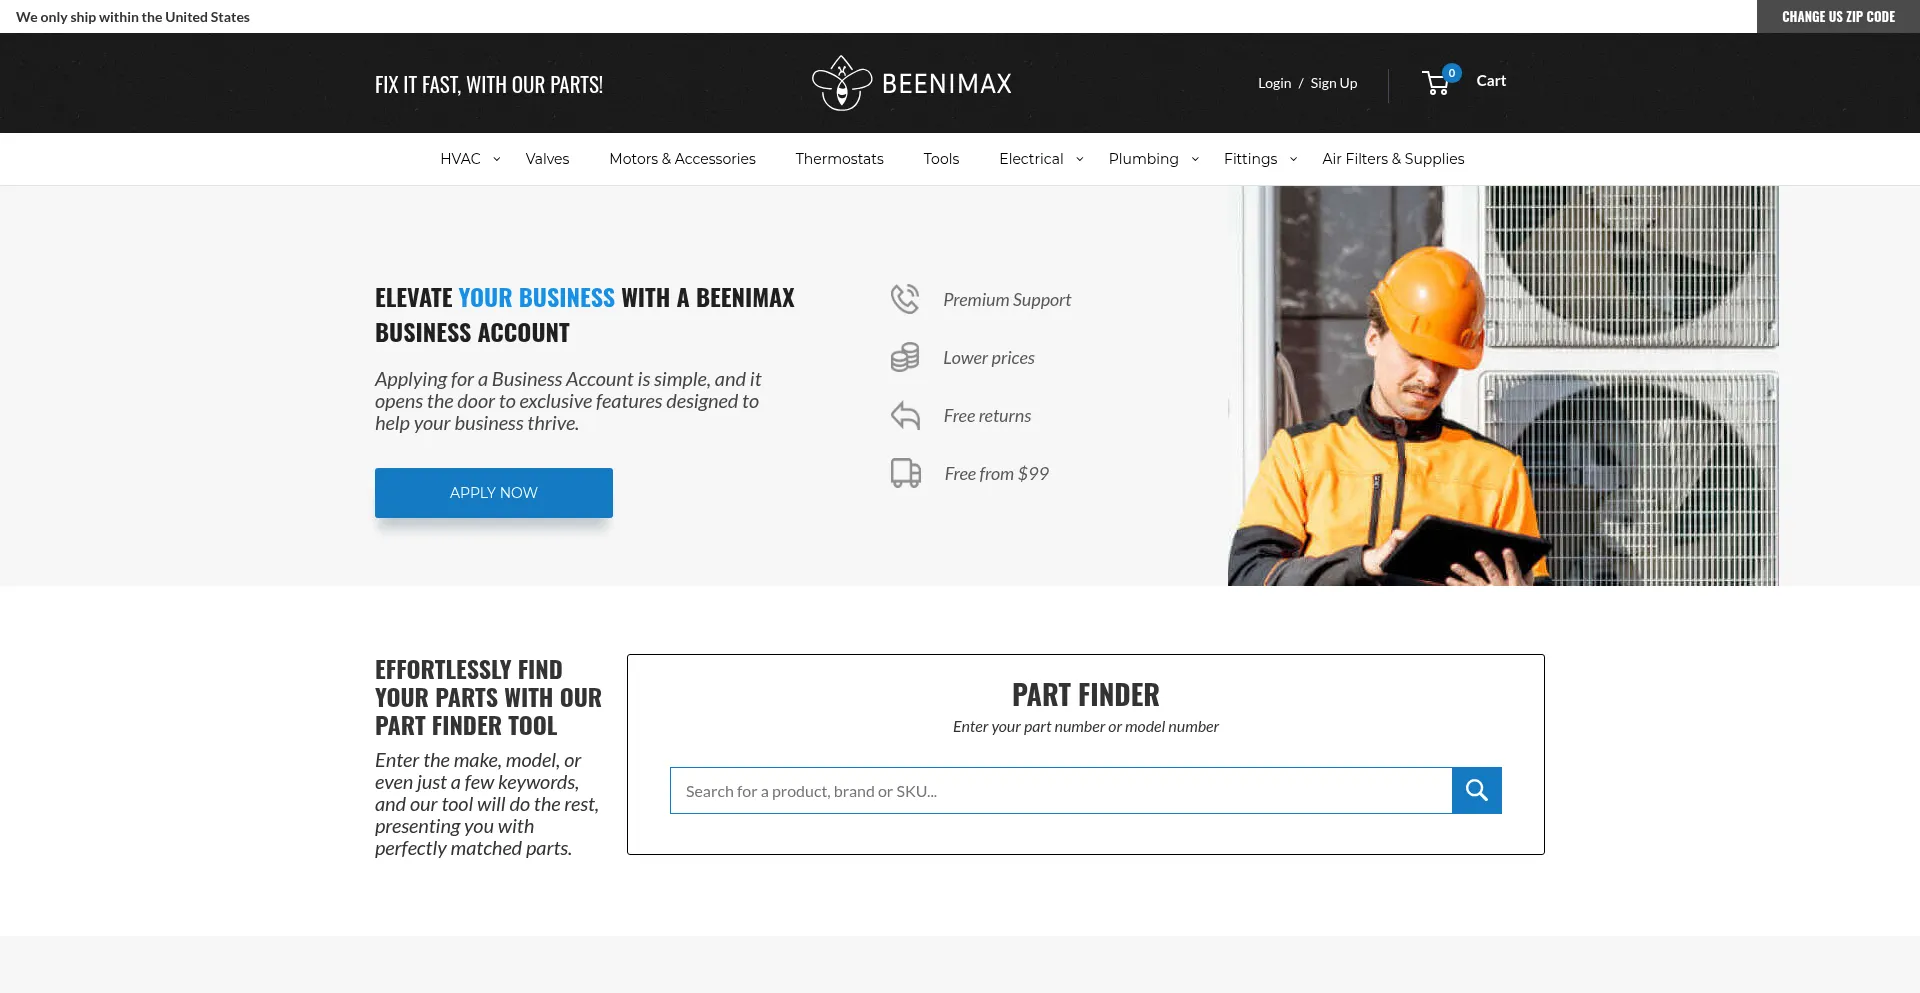The height and width of the screenshot is (993, 1920).
Task: Click 'We only ship within the United States' notice
Action: pos(133,17)
